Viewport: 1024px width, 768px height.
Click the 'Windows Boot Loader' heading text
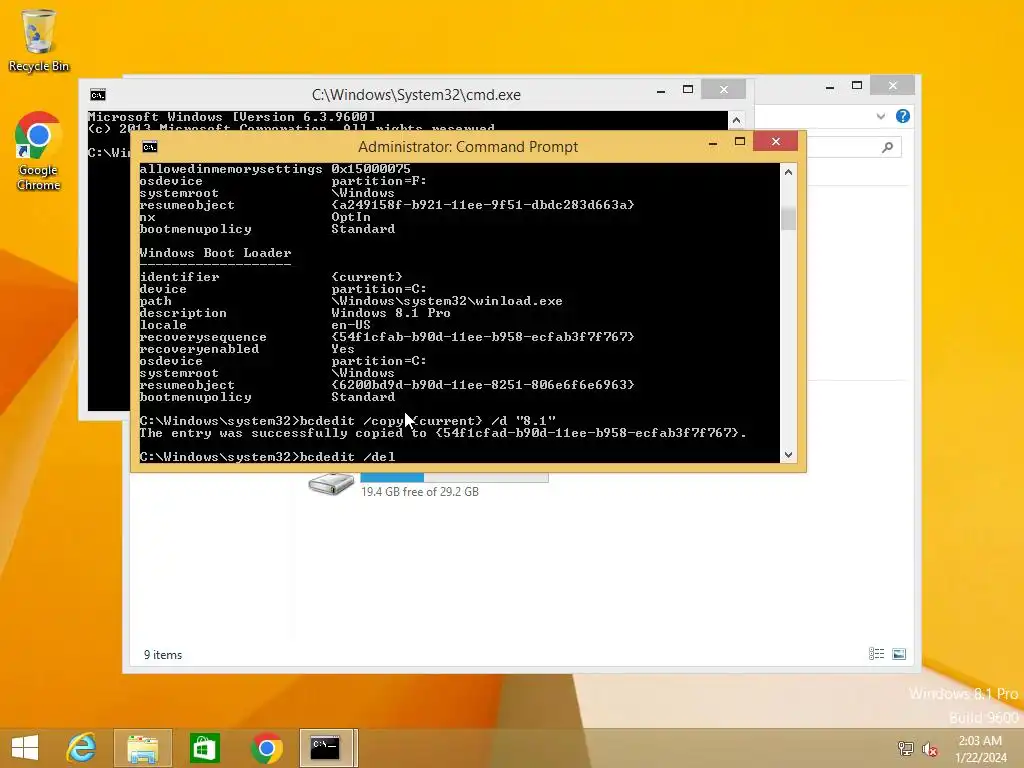tap(216, 253)
